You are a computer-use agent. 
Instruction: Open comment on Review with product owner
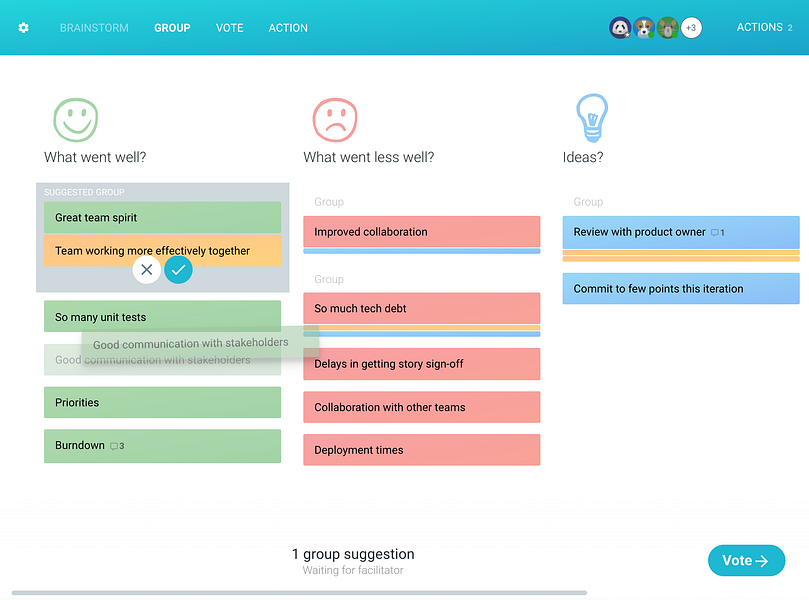pos(718,233)
